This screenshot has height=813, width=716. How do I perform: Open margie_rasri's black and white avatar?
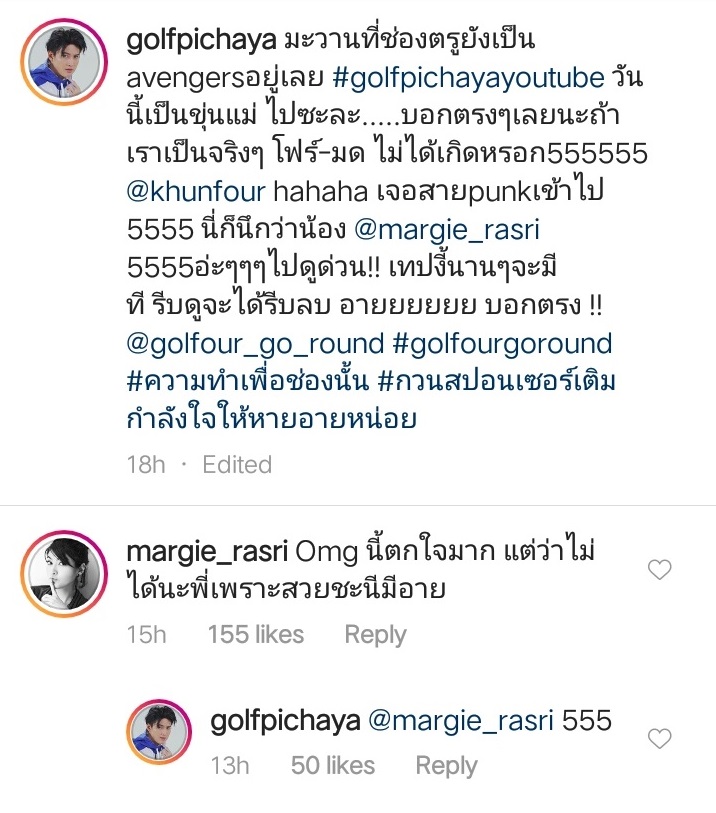[64, 573]
